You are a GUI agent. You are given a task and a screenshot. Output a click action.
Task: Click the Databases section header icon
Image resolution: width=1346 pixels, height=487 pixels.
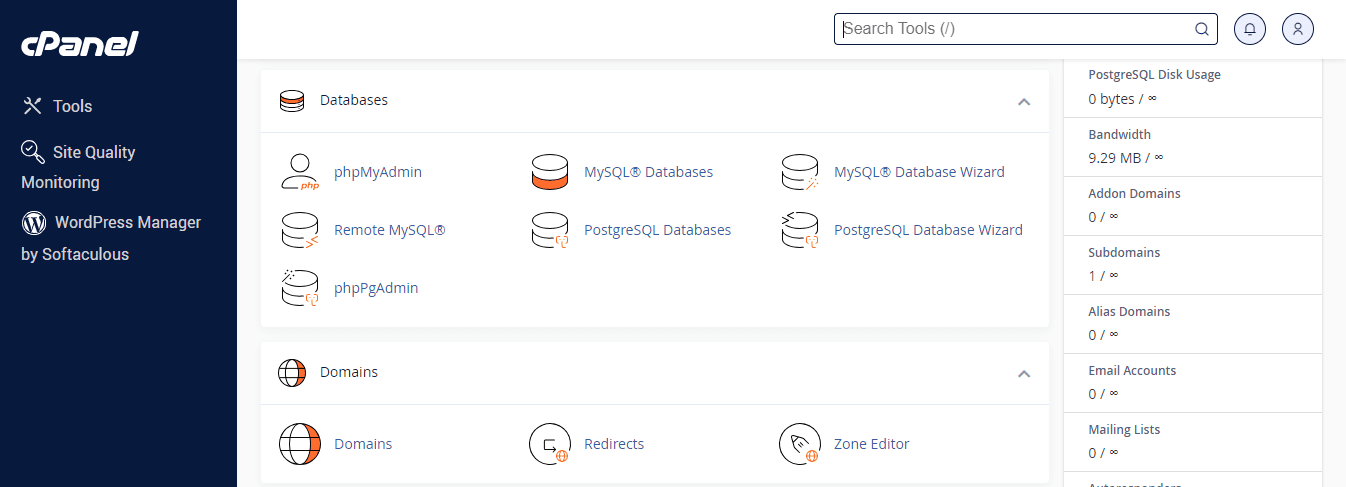pyautogui.click(x=291, y=100)
